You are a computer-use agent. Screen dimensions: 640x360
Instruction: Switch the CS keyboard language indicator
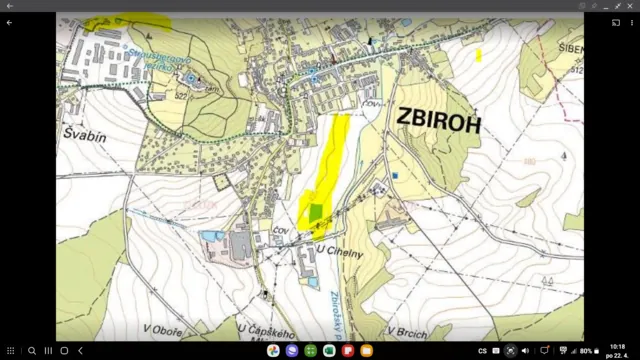coord(482,351)
